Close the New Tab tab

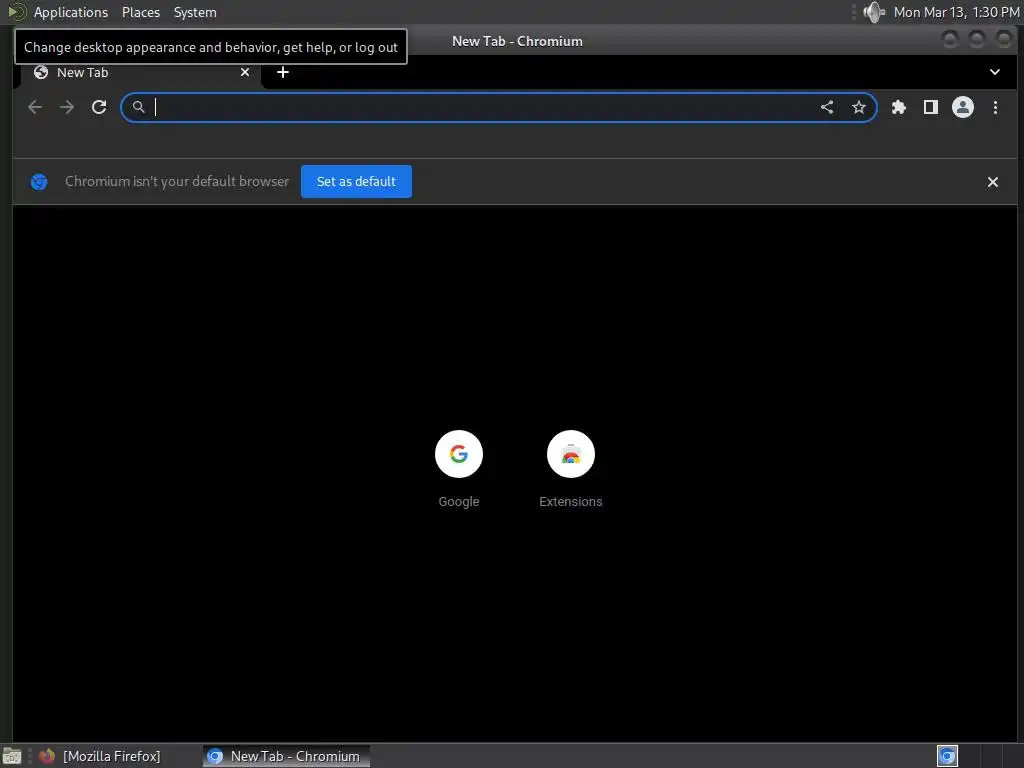point(245,72)
